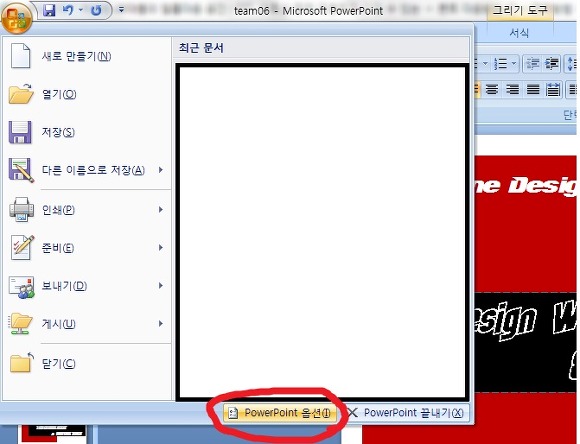The image size is (580, 444).
Task: Click the Save icon in quick access toolbar
Action: 49,10
